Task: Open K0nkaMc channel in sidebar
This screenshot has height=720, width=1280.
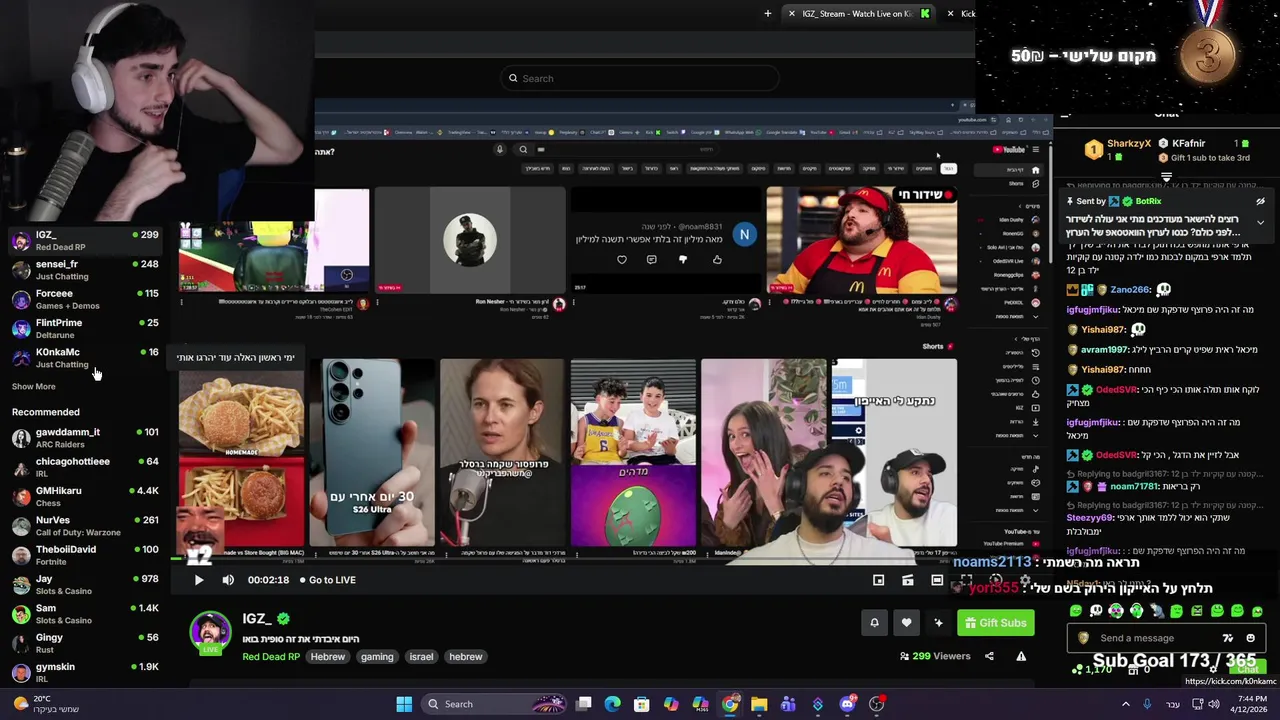Action: coord(85,358)
